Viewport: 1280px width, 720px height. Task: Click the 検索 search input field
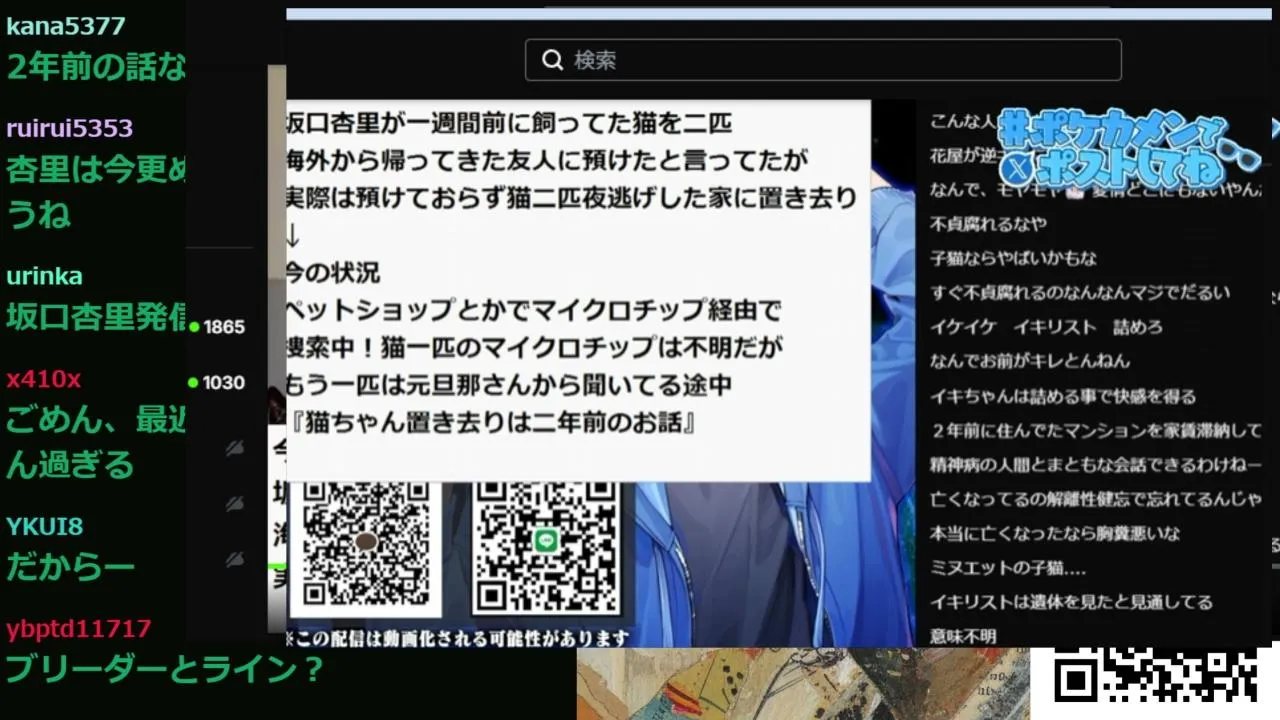pyautogui.click(x=823, y=60)
